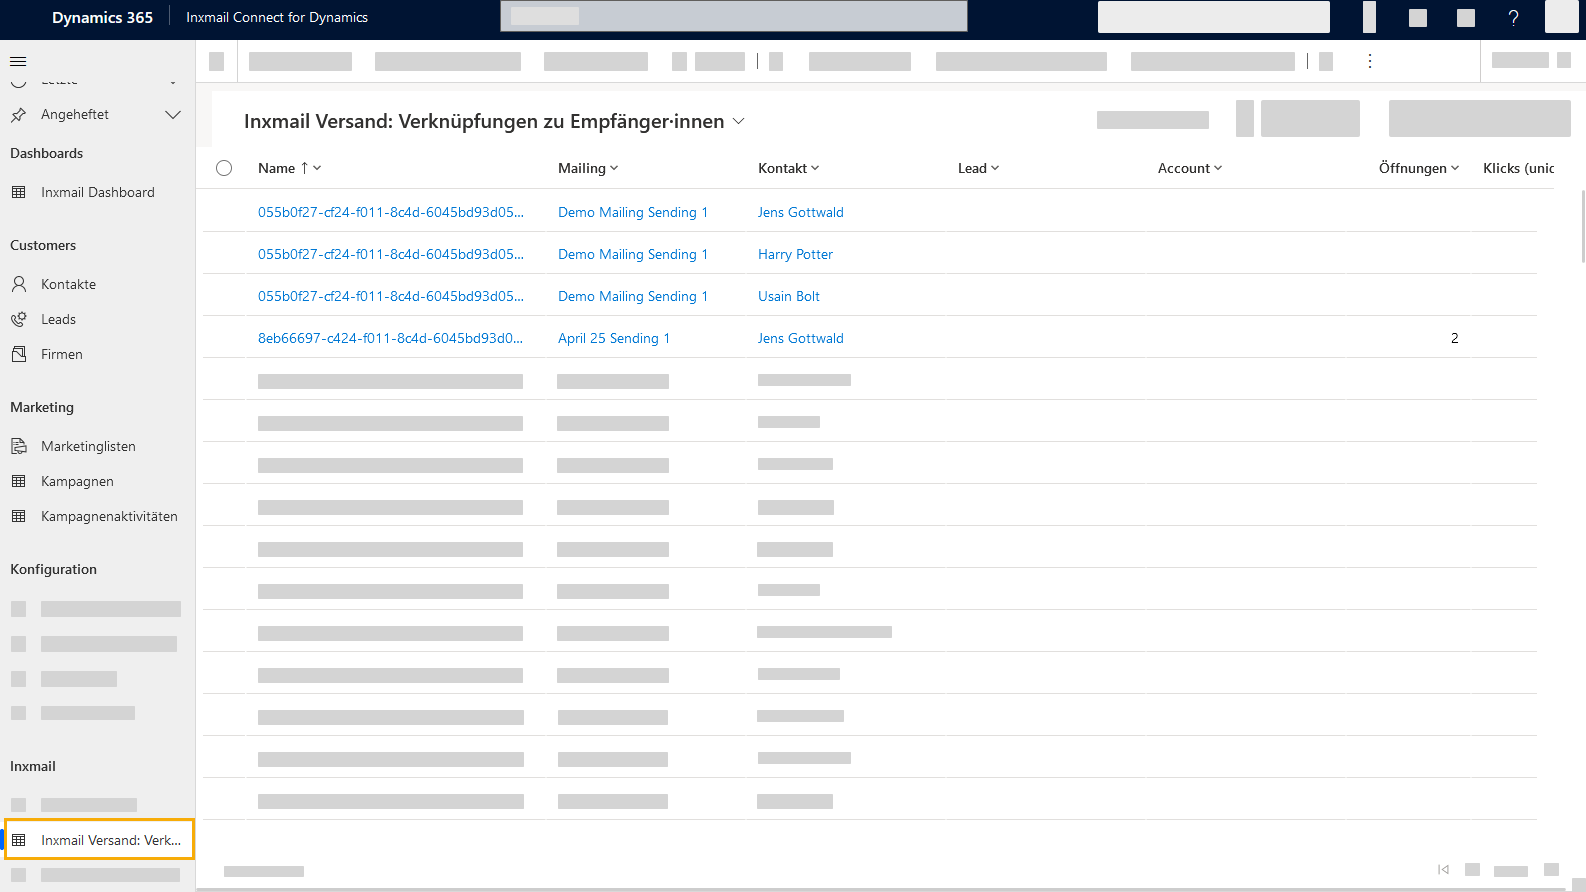Open Inxmail Dashboard in sidebar
The height and width of the screenshot is (892, 1586).
click(98, 192)
